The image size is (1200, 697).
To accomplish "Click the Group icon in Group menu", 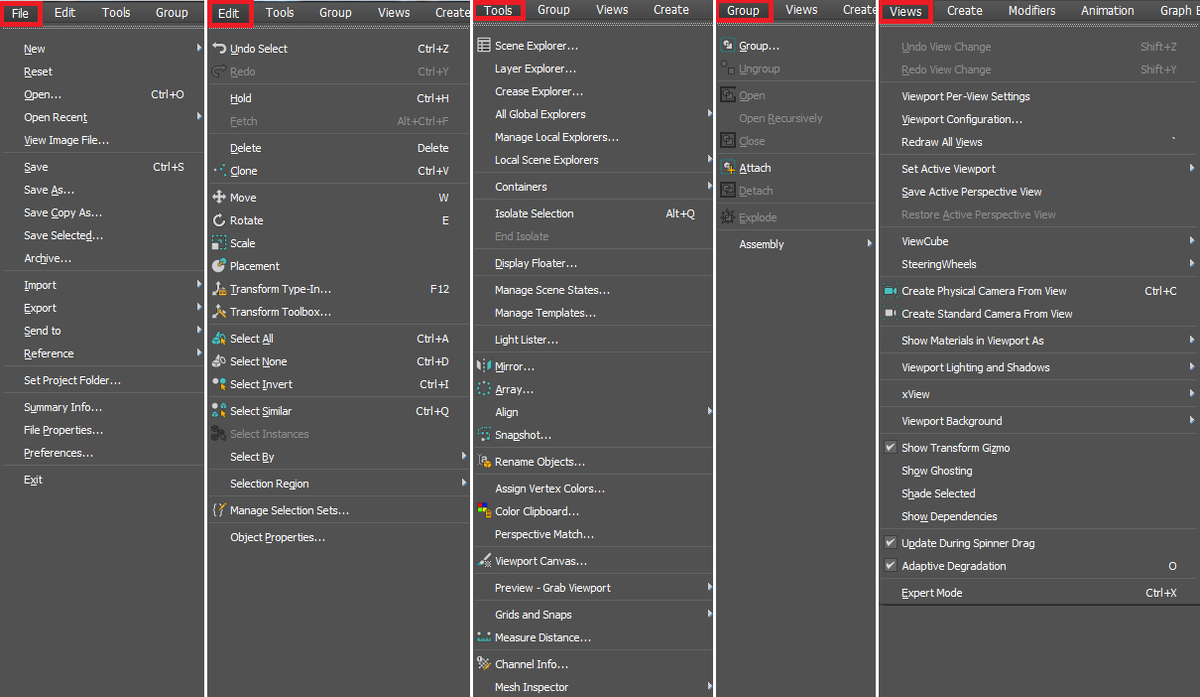I will tap(728, 46).
